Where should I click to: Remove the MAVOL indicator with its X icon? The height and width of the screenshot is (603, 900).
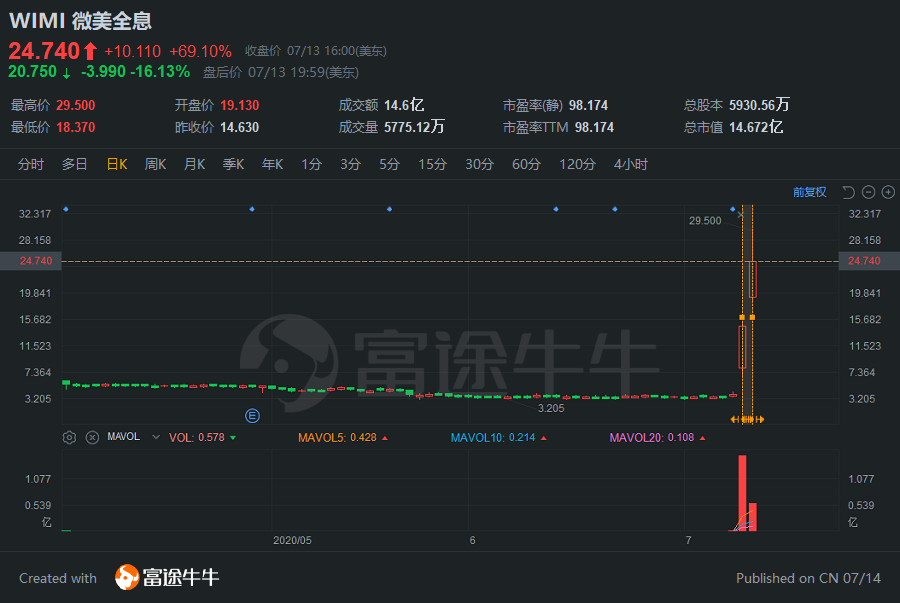pos(92,438)
